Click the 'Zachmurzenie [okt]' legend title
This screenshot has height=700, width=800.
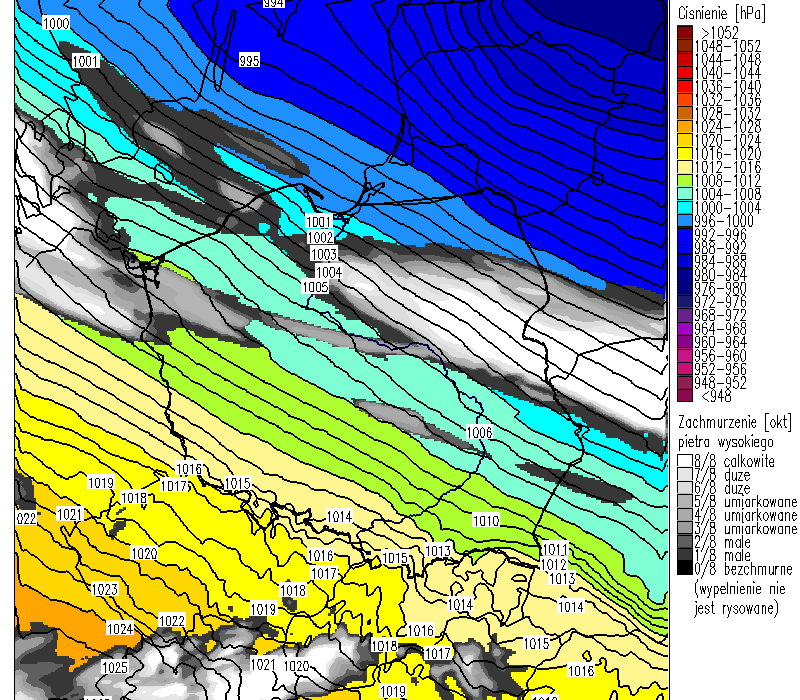click(x=735, y=422)
